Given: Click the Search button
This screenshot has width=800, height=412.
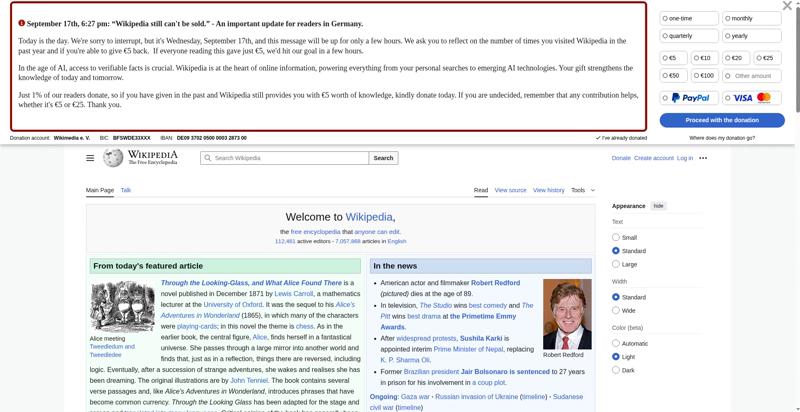Looking at the screenshot, I should click(383, 158).
